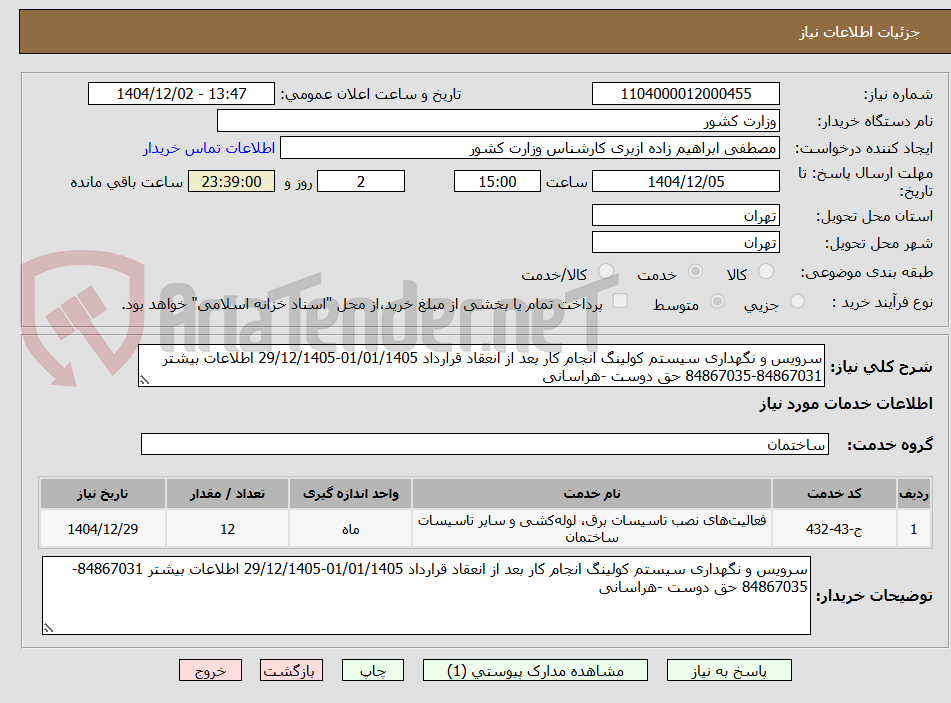Viewport: 951px width, 703px height.
Task: Click the resize handle of buyer notes box
Action: click(49, 628)
